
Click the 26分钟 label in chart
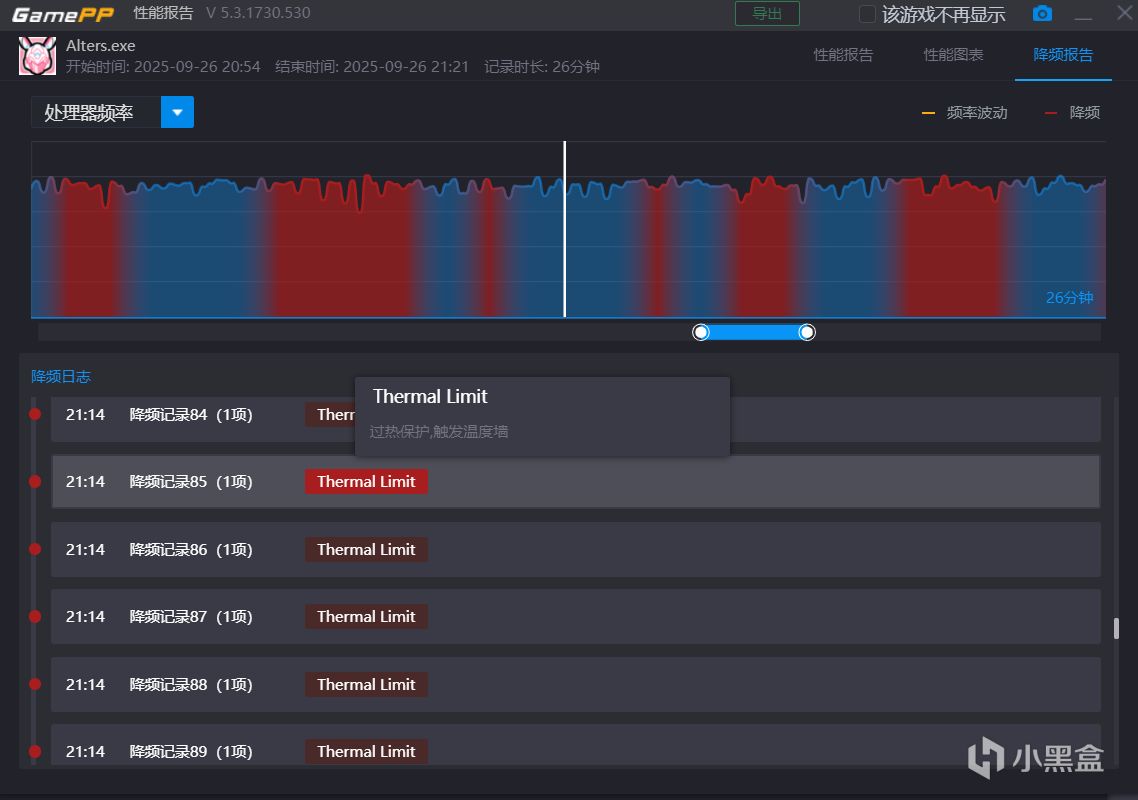1069,298
